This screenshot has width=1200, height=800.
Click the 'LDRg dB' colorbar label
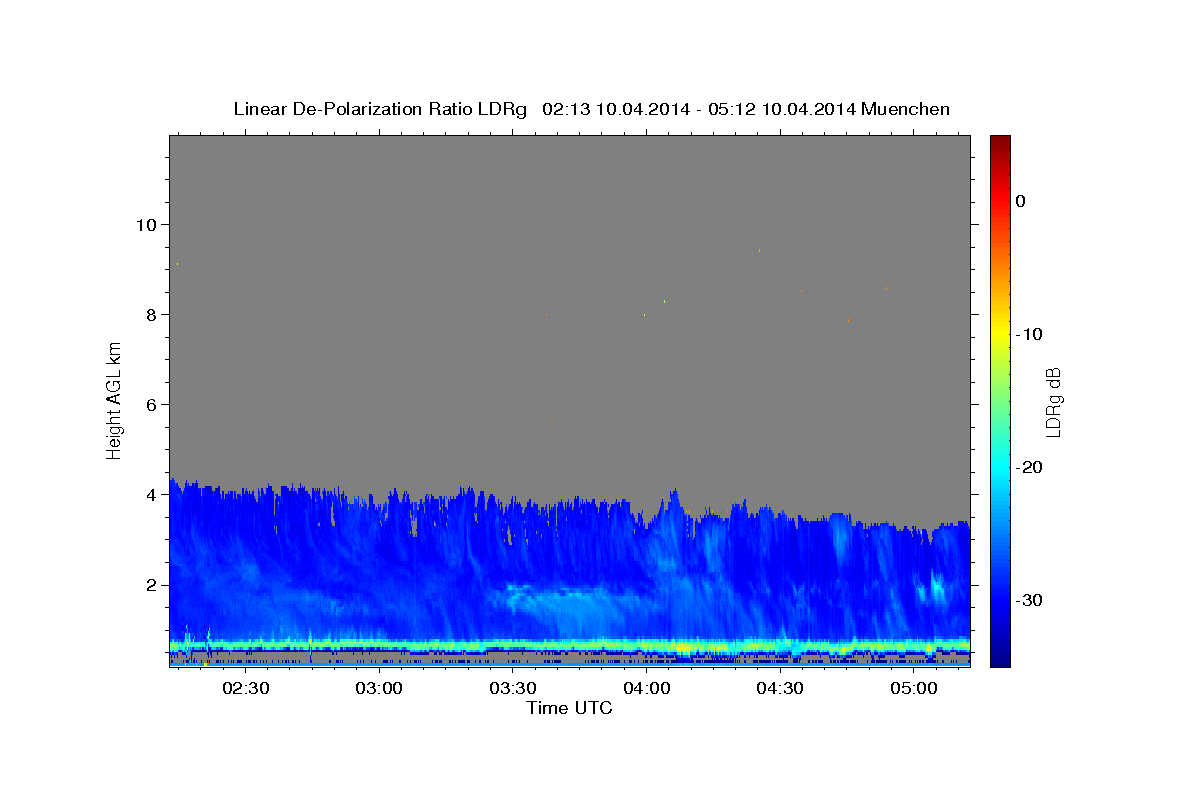pos(1052,401)
